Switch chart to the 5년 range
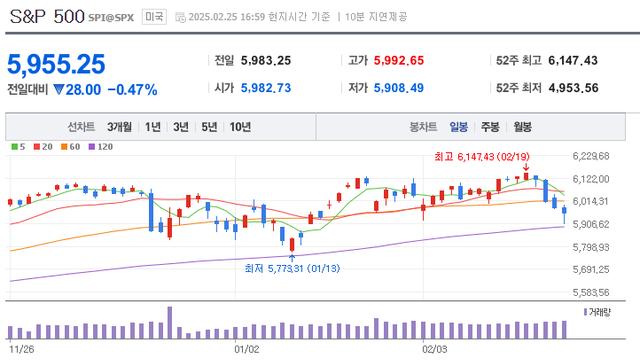 tap(209, 127)
